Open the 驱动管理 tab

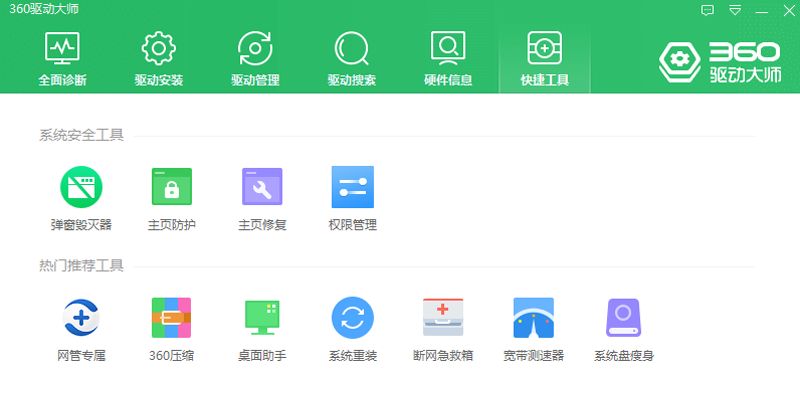pos(255,59)
